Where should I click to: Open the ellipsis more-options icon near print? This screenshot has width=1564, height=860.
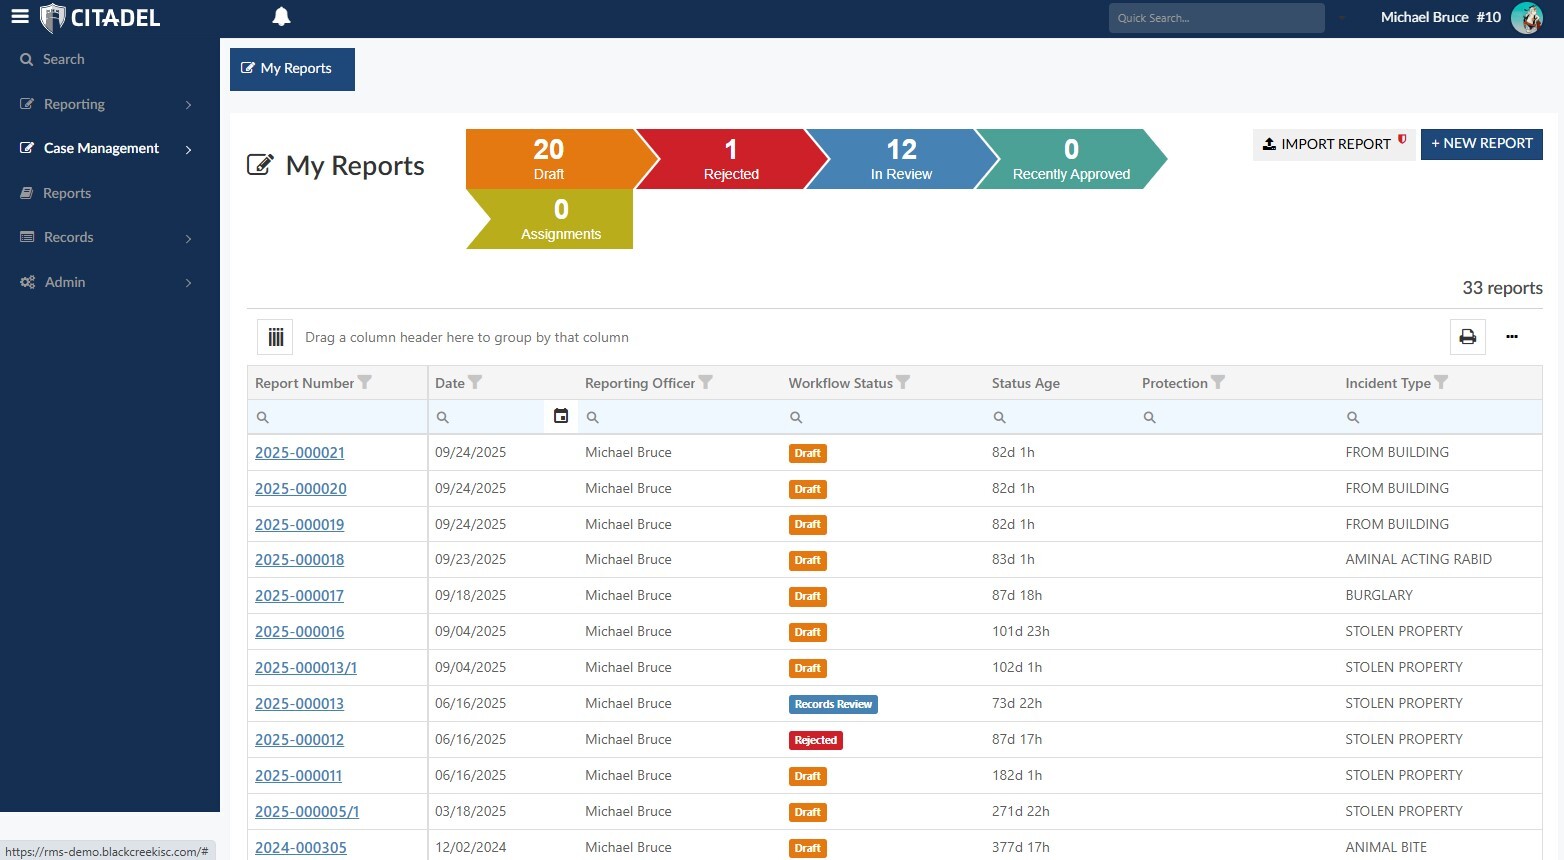[x=1512, y=337]
